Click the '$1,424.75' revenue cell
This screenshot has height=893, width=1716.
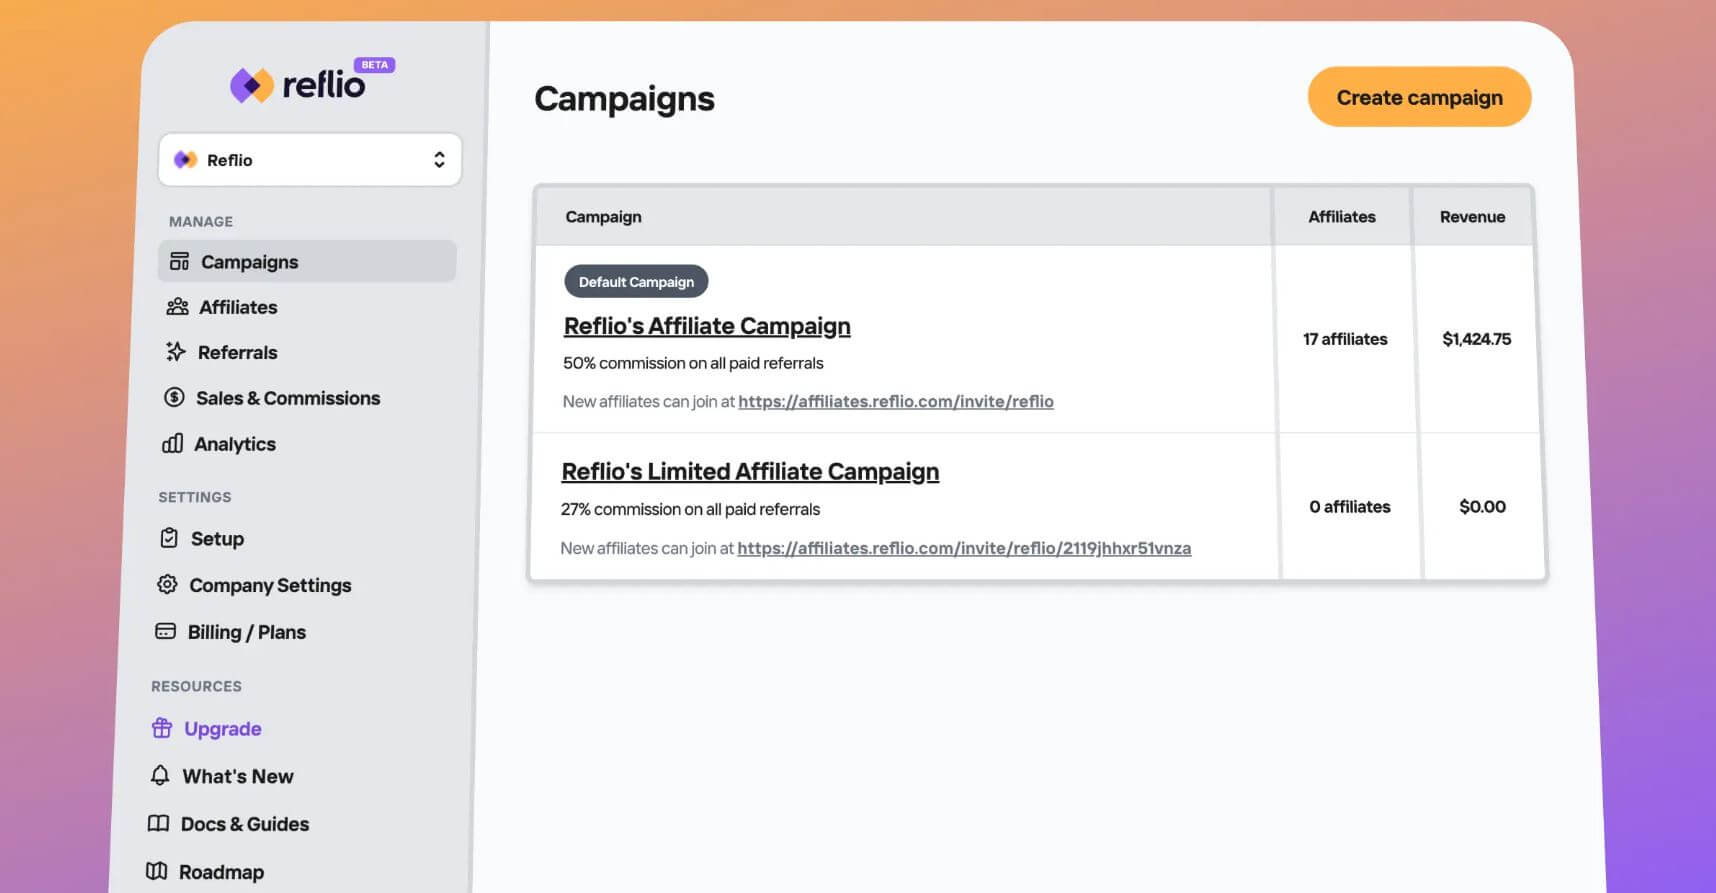(1476, 339)
